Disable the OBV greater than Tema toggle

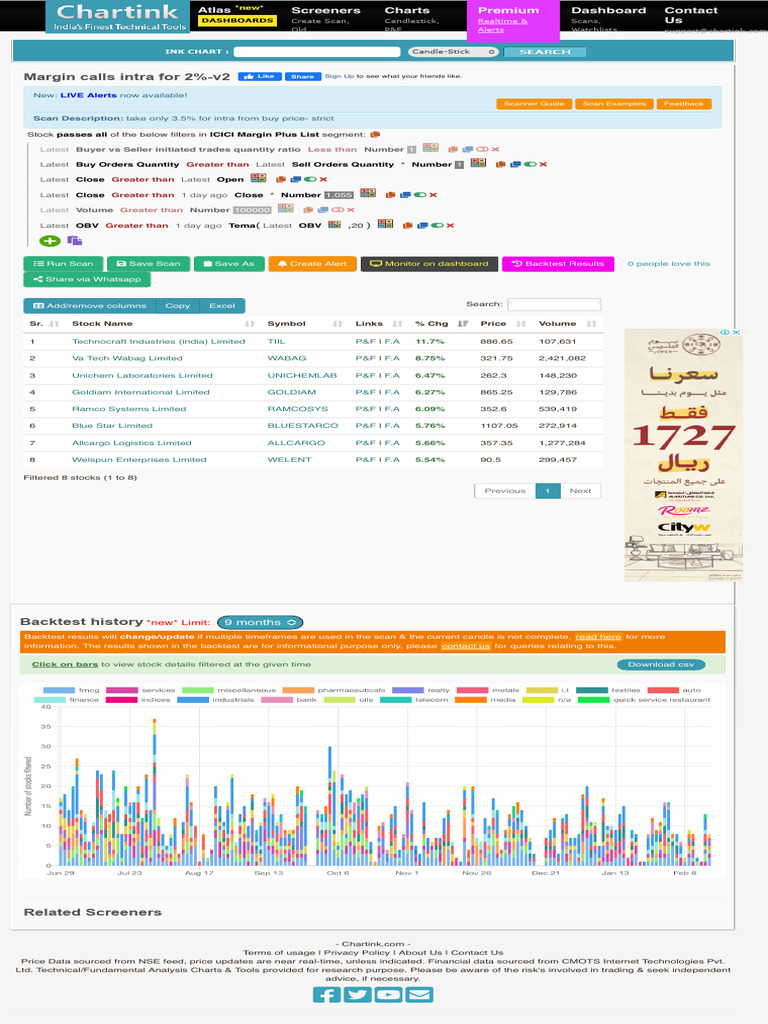click(x=436, y=225)
